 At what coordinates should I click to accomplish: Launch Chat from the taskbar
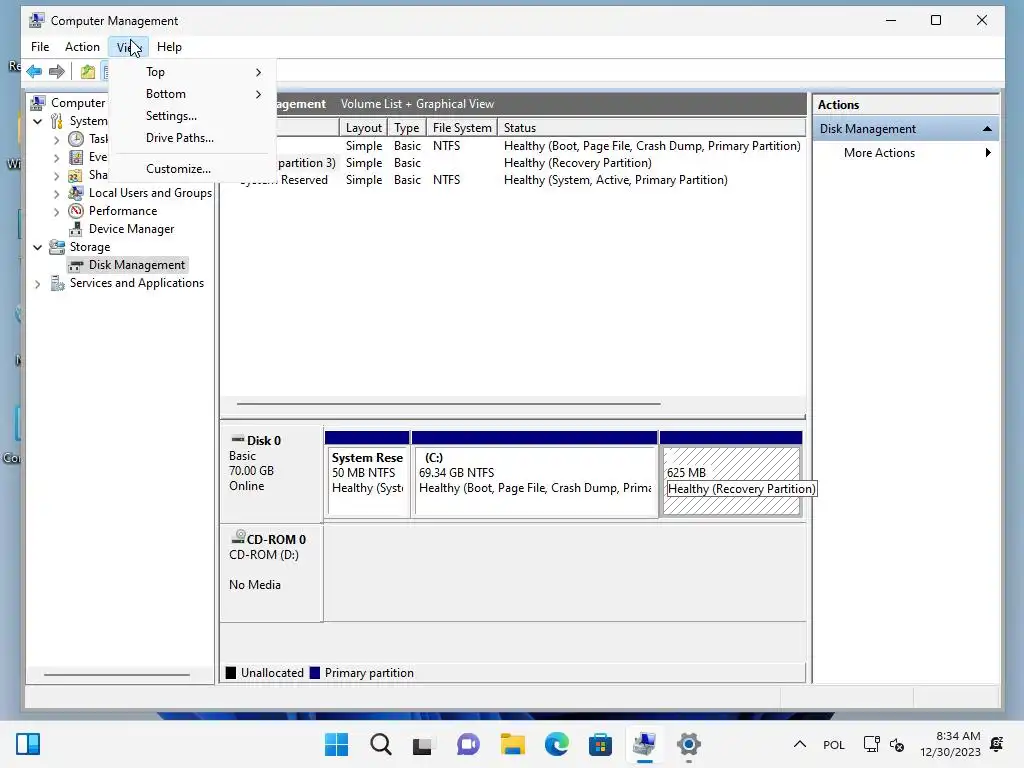point(468,744)
